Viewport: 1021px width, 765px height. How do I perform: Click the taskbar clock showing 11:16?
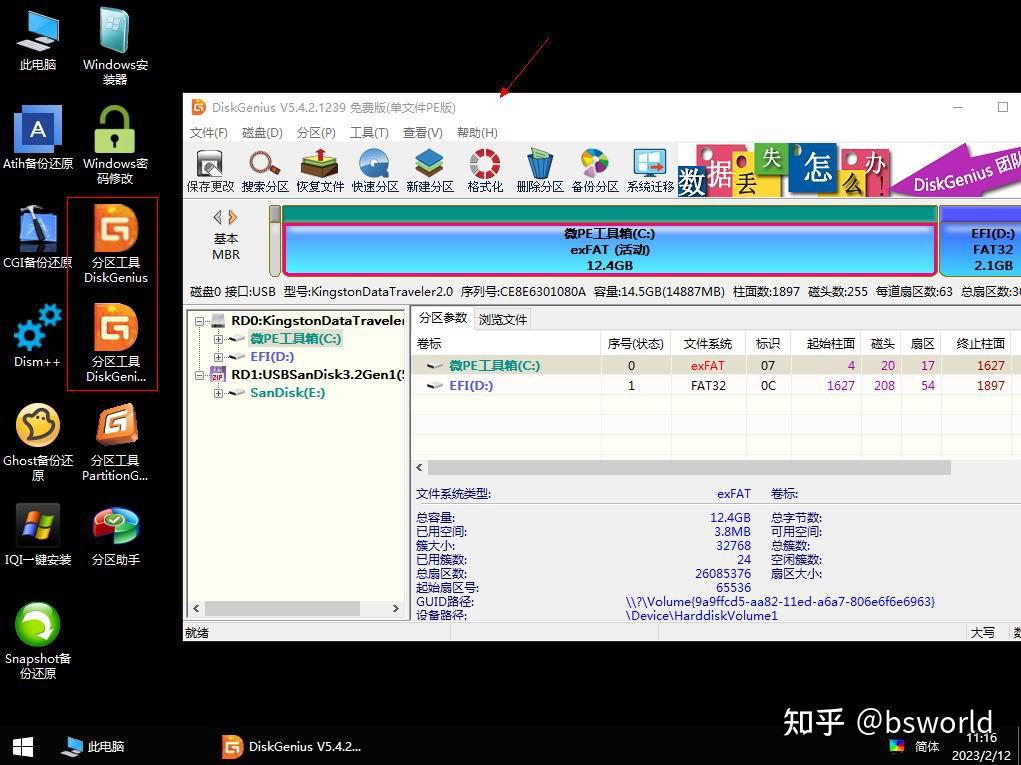point(981,747)
